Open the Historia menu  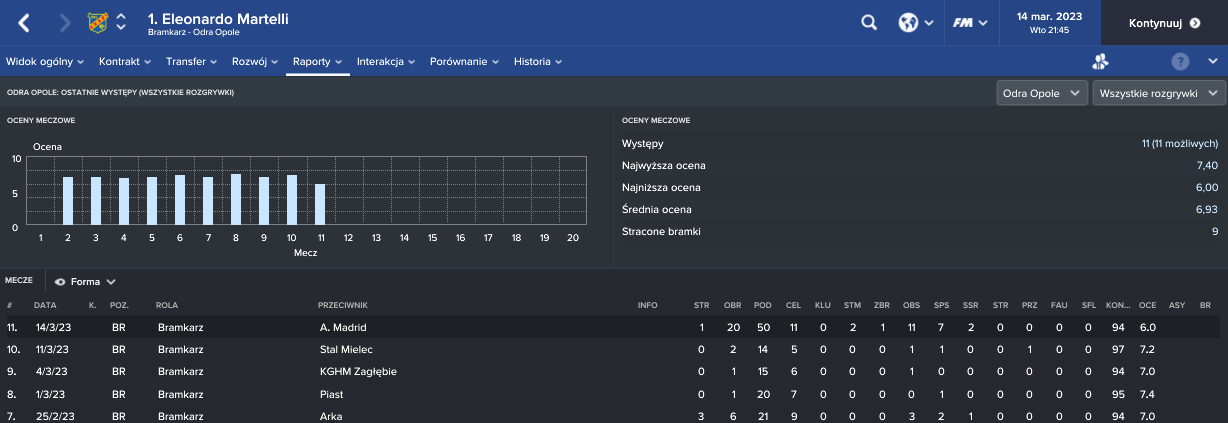(537, 61)
